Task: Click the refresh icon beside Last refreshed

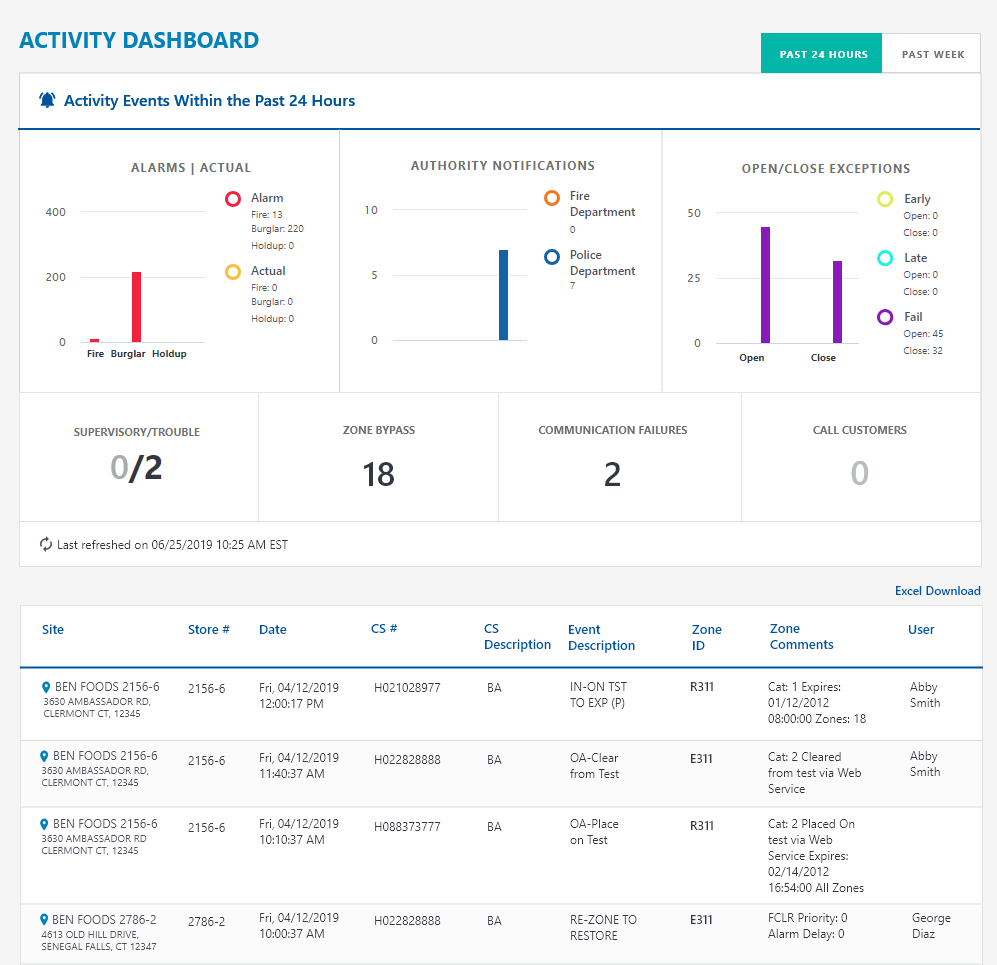Action: coord(46,545)
